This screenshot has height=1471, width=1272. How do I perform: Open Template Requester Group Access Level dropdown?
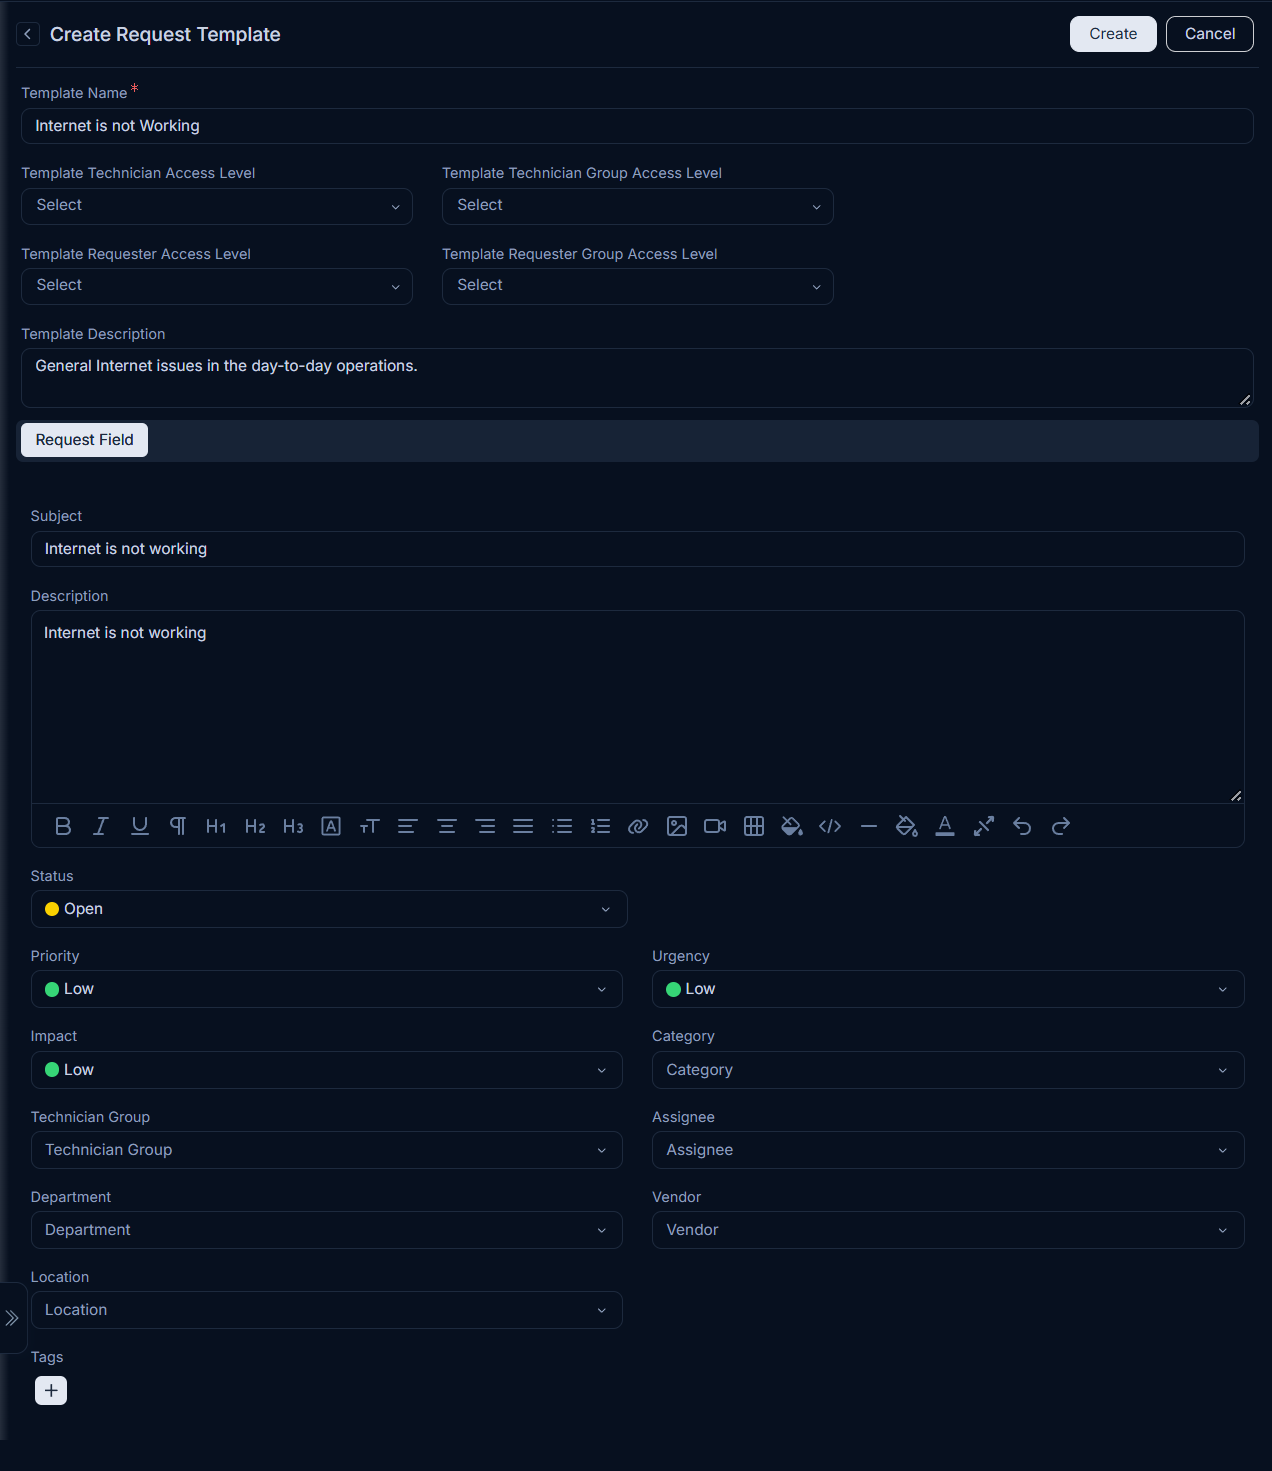tap(638, 286)
